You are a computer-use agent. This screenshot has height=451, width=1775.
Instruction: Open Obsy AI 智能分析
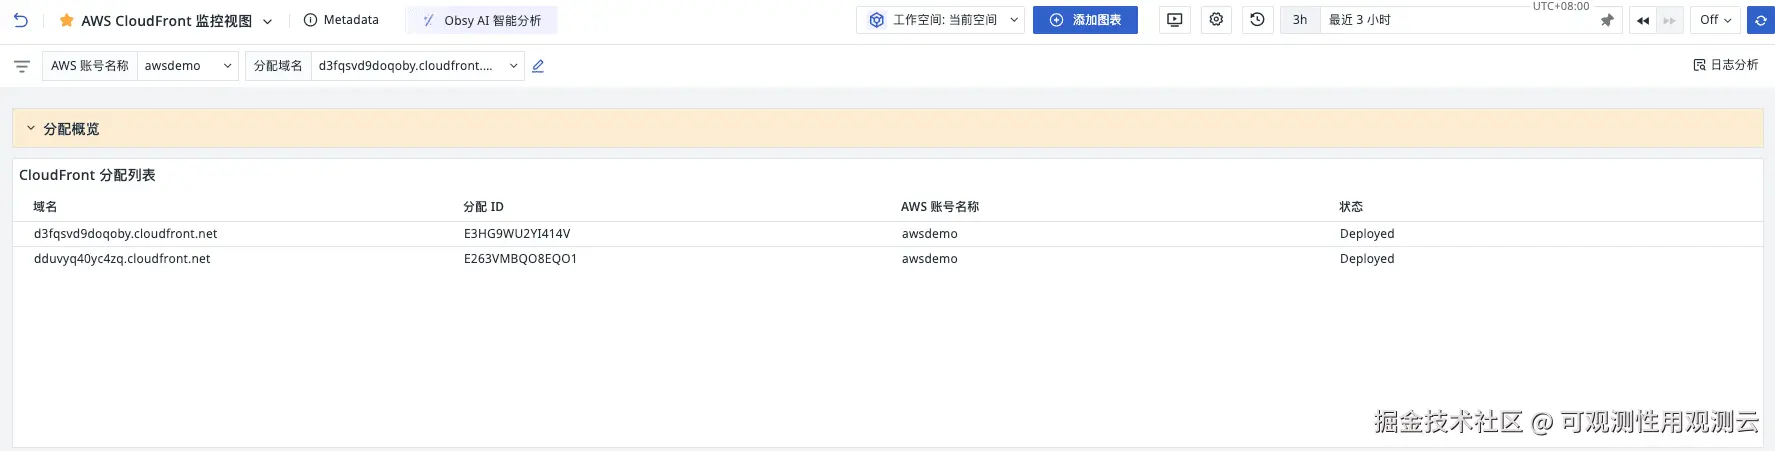(x=482, y=20)
